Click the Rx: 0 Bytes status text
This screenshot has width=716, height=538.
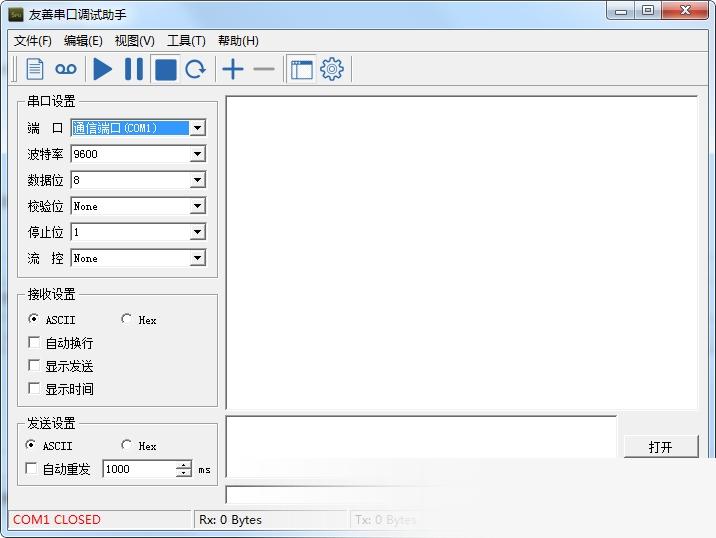coord(230,520)
